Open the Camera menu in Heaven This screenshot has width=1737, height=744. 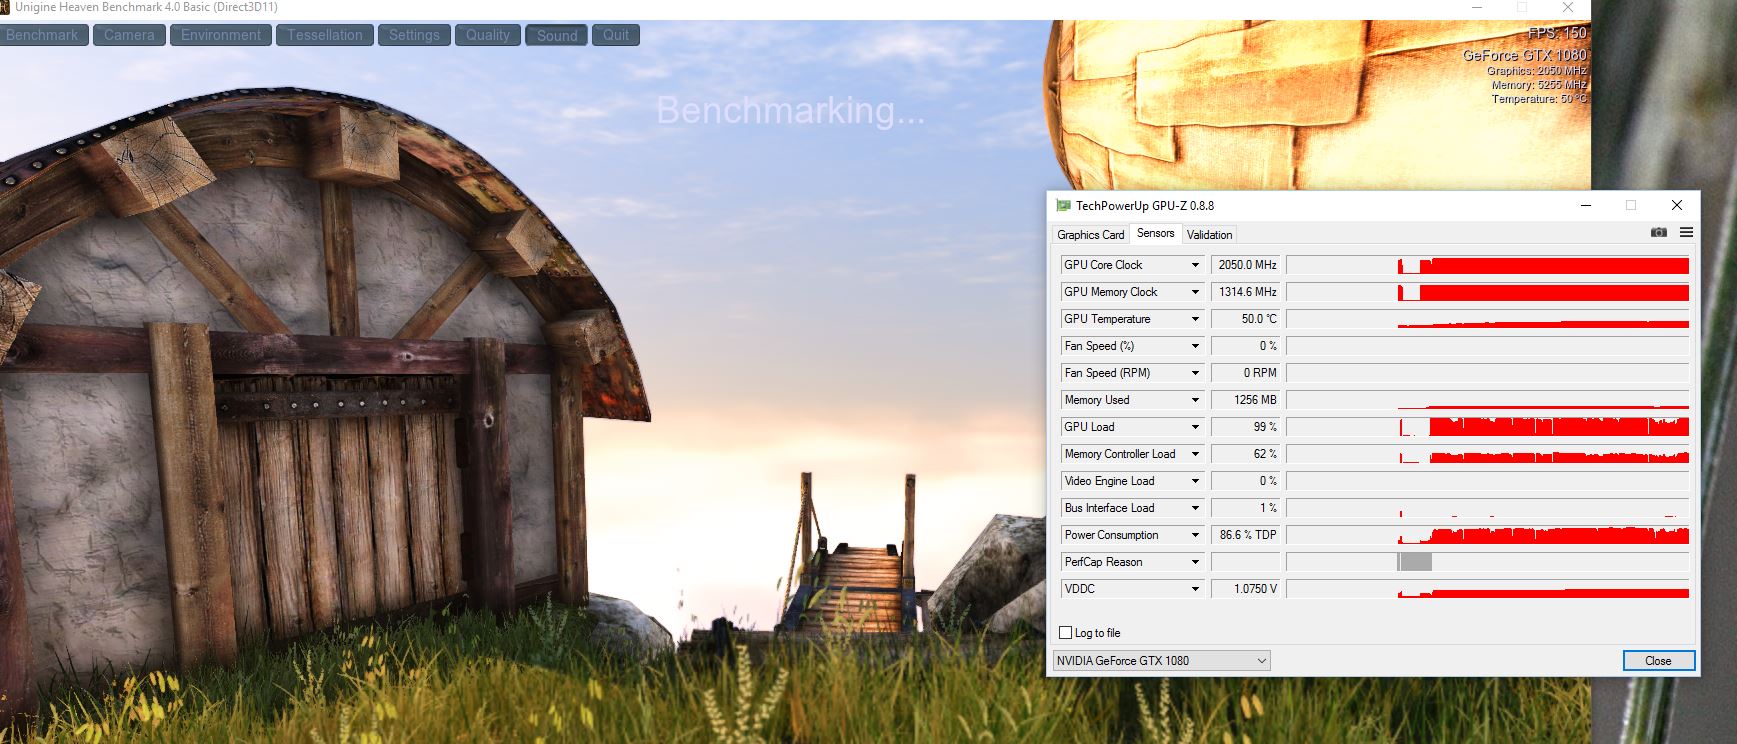[x=130, y=35]
